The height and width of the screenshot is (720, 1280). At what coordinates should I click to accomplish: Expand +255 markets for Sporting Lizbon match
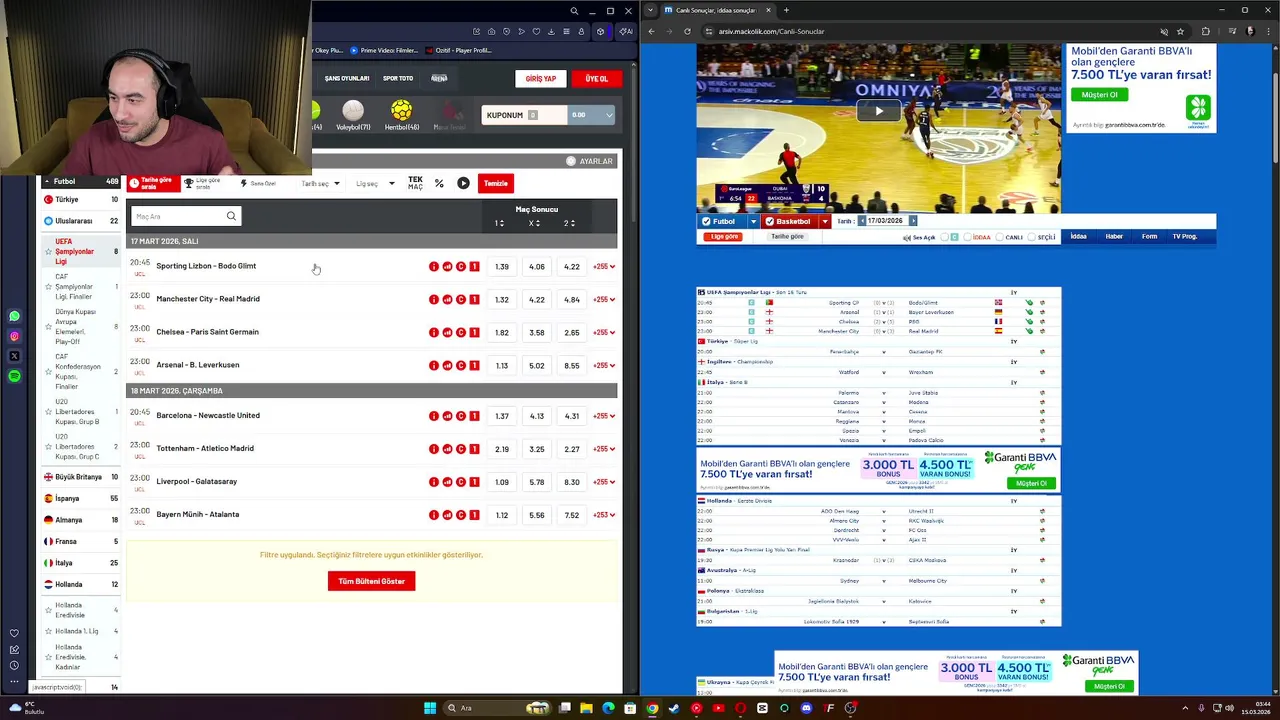click(x=604, y=267)
